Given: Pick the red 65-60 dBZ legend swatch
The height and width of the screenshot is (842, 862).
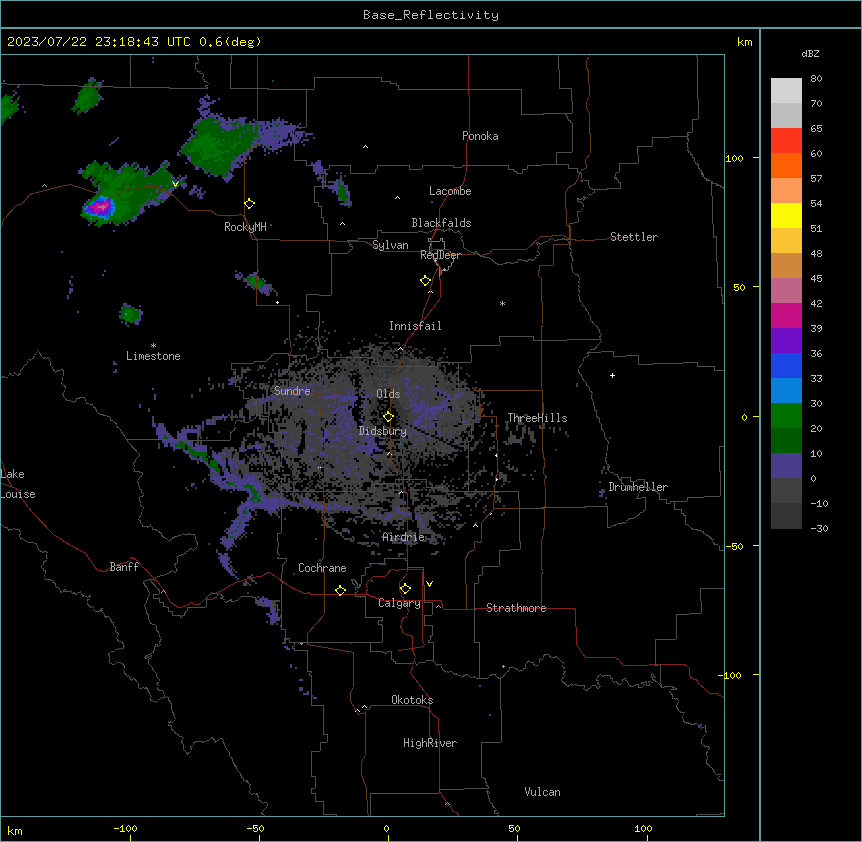Looking at the screenshot, I should 786,141.
